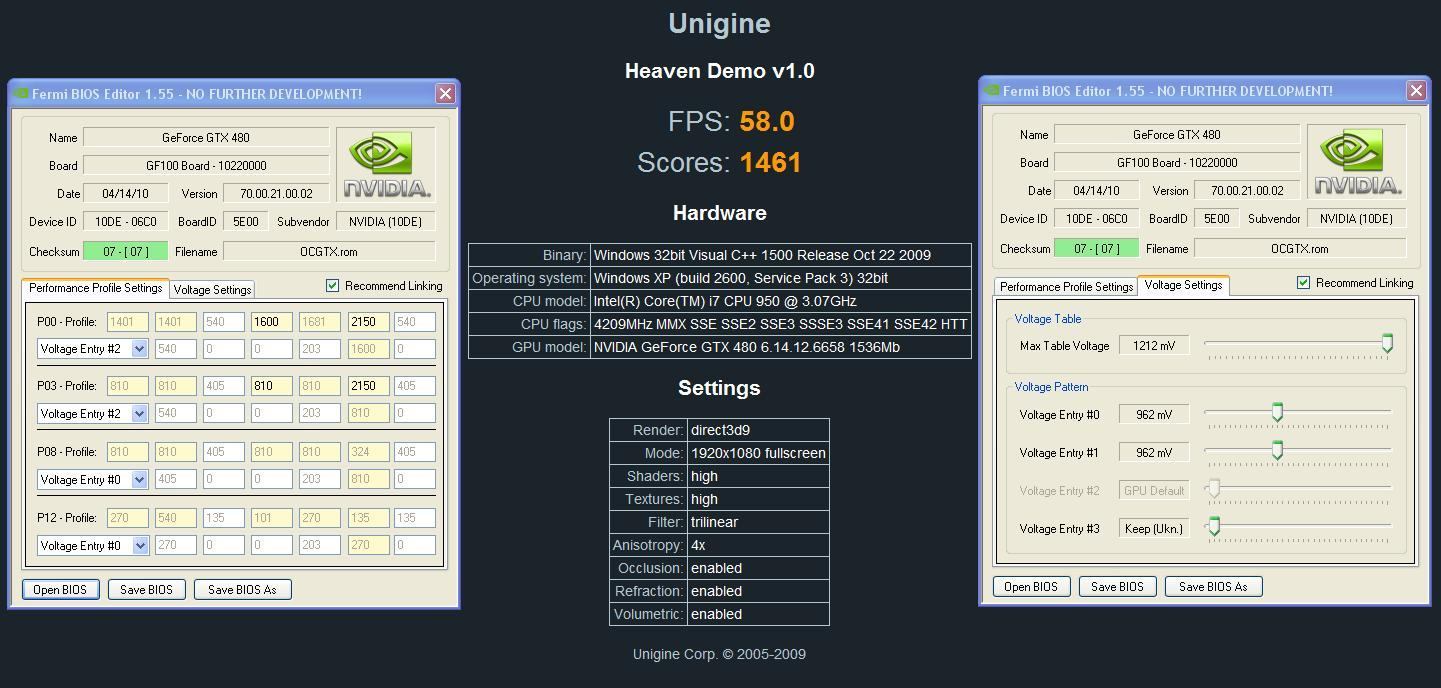Click Voltage Entry #0 slider handle
This screenshot has width=1441, height=688.
coord(1277,412)
